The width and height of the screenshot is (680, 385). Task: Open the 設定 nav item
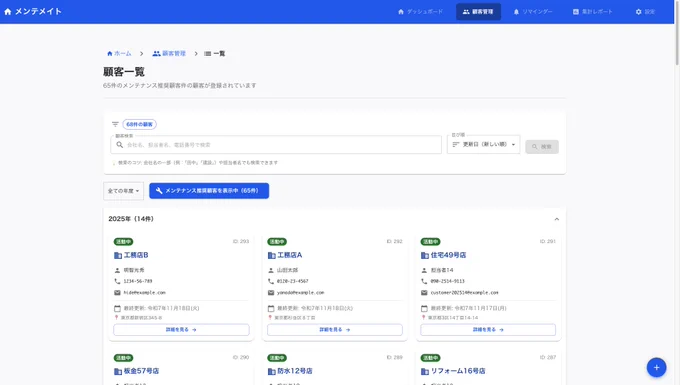(x=645, y=12)
